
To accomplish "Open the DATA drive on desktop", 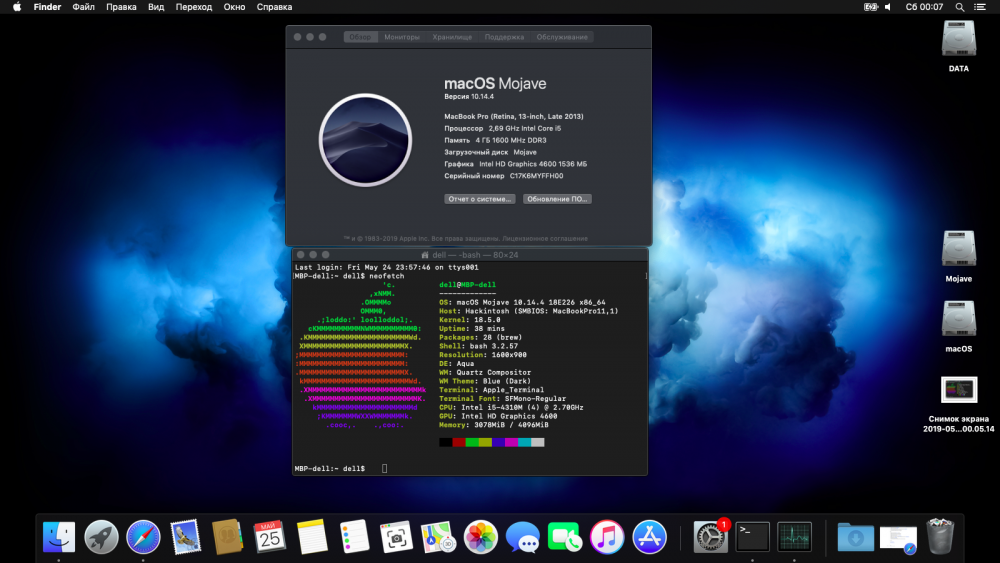I will [958, 40].
